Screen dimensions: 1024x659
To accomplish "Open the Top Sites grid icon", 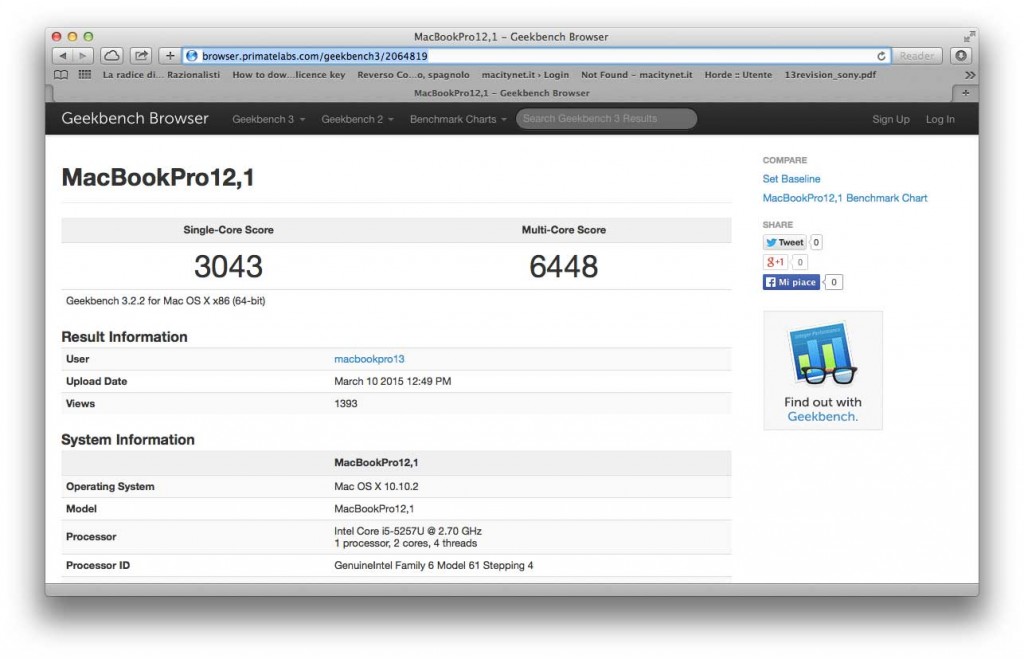I will [x=85, y=74].
